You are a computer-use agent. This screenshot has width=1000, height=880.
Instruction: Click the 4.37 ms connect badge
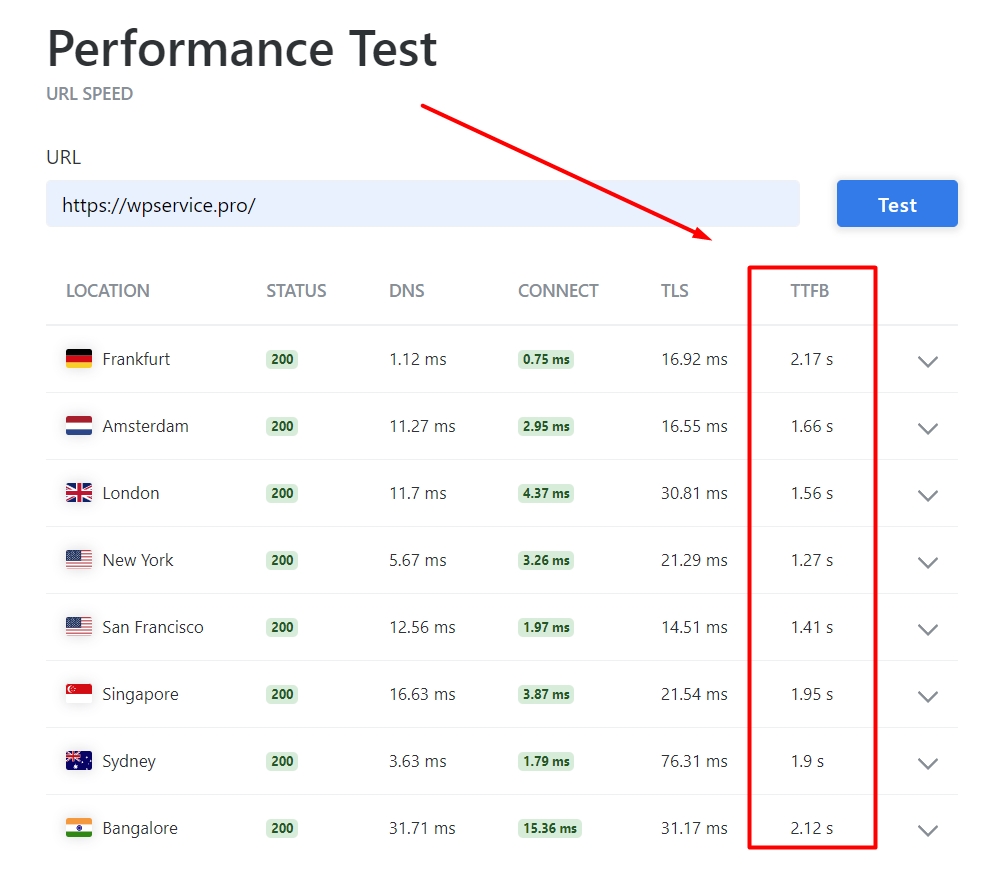pyautogui.click(x=546, y=493)
